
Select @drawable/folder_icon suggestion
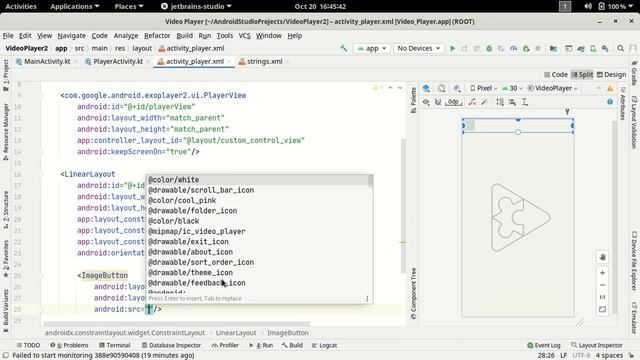pyautogui.click(x=258, y=211)
